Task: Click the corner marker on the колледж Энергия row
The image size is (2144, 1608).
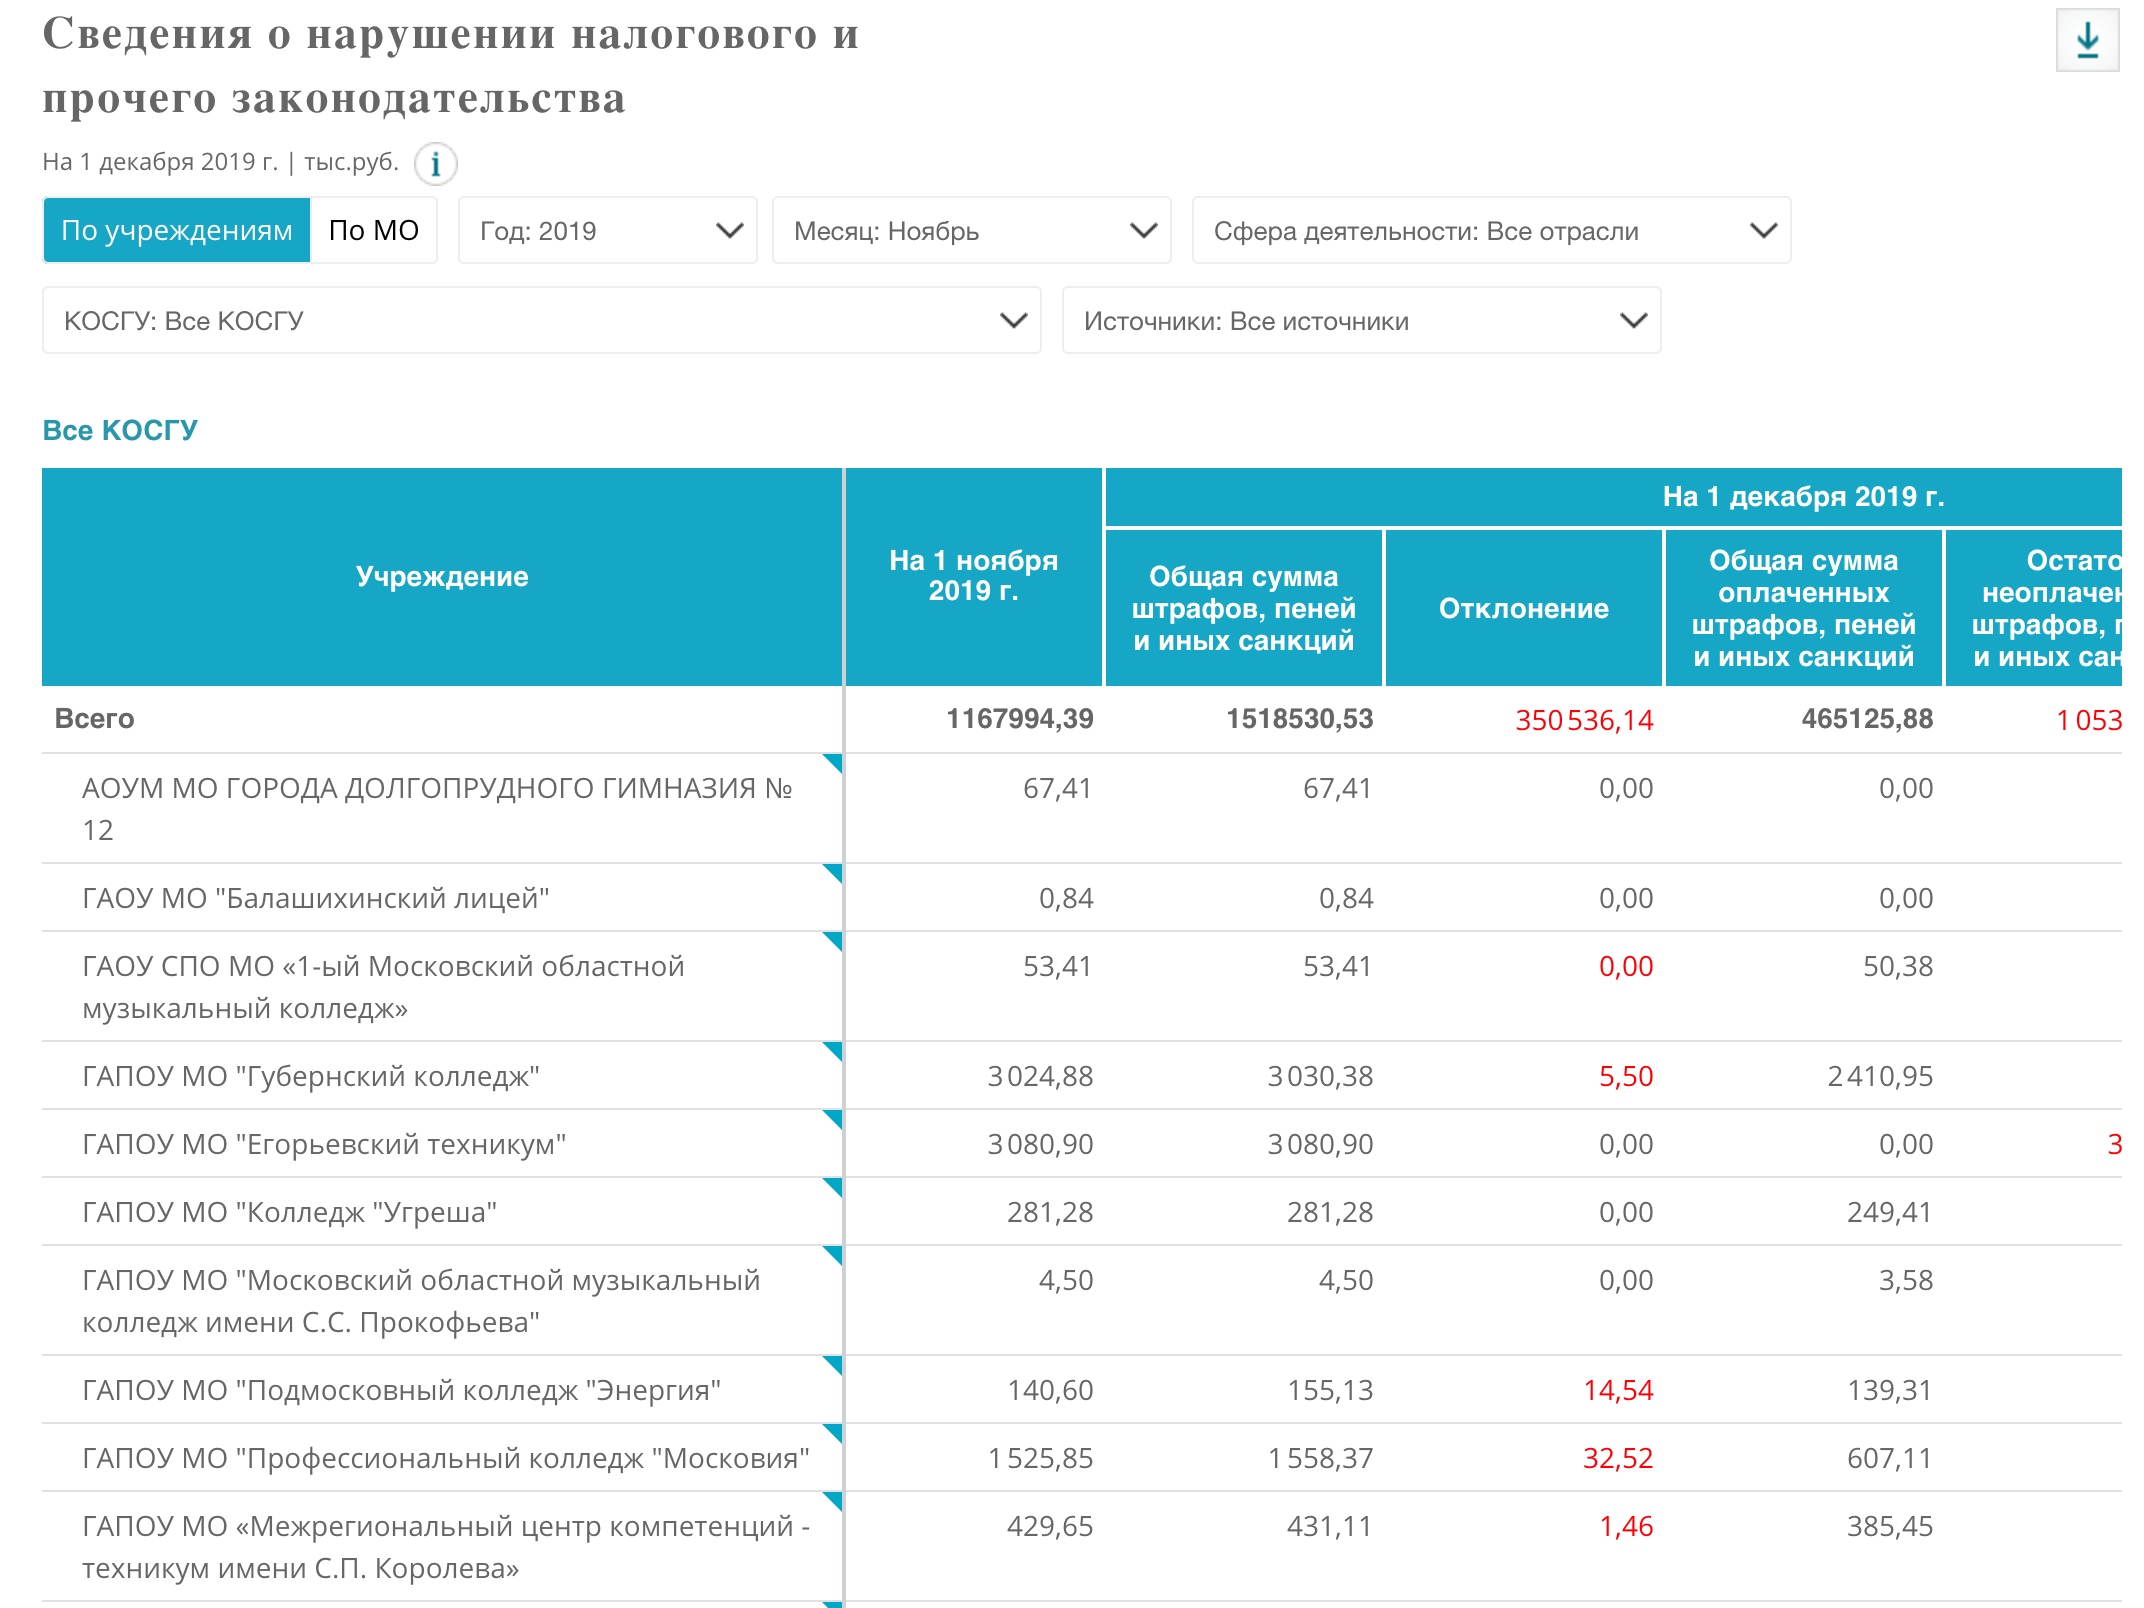Action: pos(832,1366)
